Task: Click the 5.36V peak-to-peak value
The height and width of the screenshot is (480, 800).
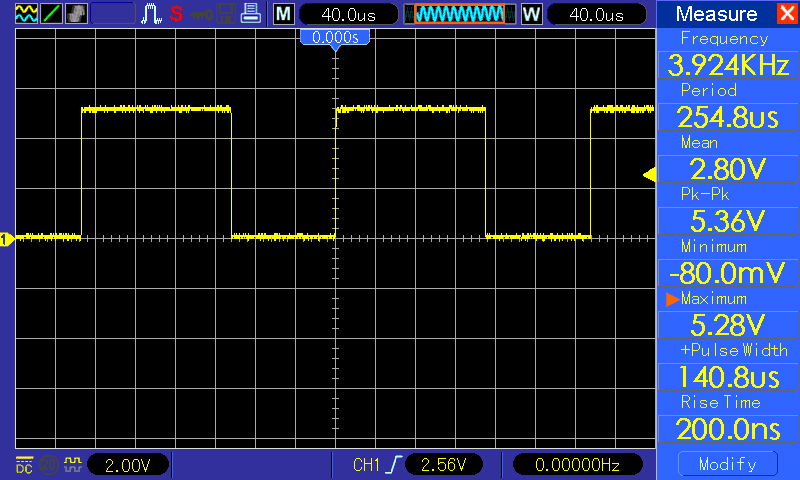Action: coord(728,221)
